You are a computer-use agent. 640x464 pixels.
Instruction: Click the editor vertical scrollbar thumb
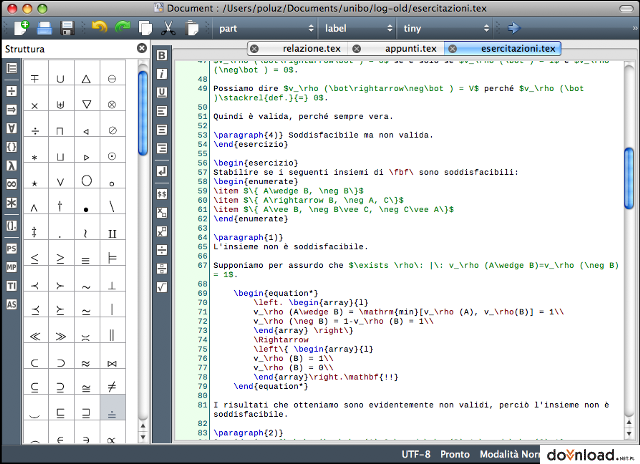[629, 178]
